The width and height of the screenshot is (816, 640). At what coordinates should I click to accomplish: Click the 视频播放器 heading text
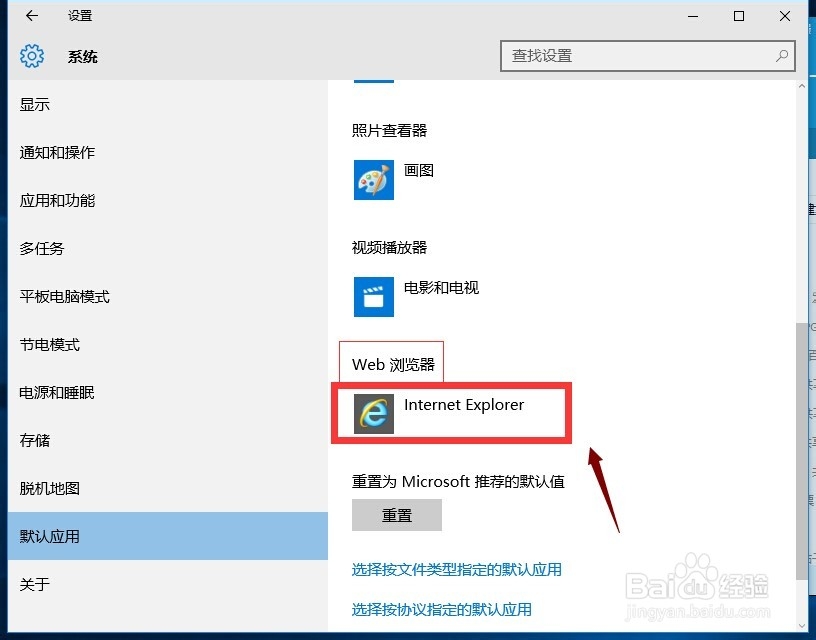click(389, 247)
